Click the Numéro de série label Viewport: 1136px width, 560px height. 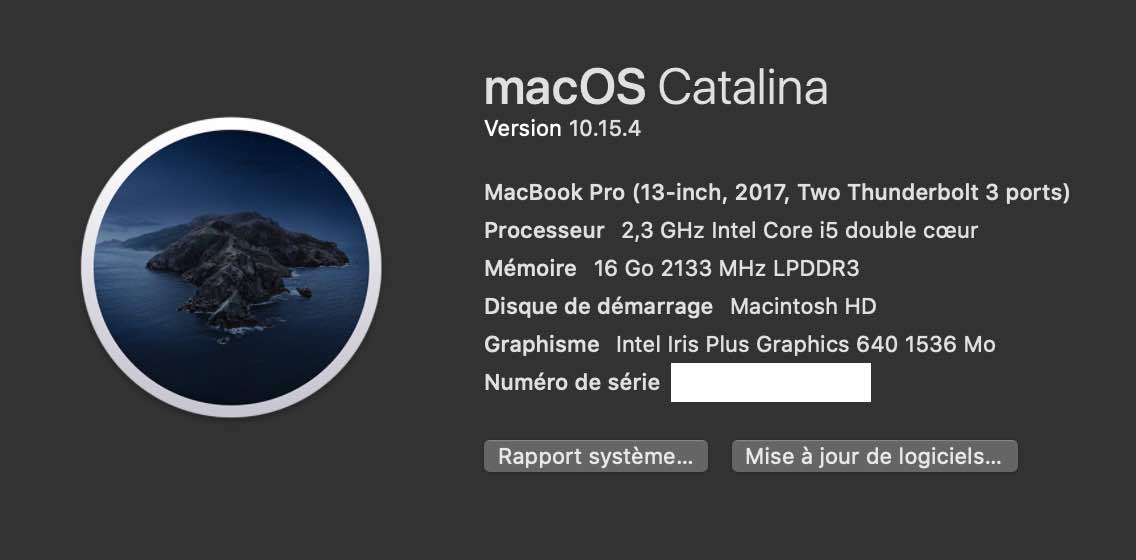coord(571,383)
